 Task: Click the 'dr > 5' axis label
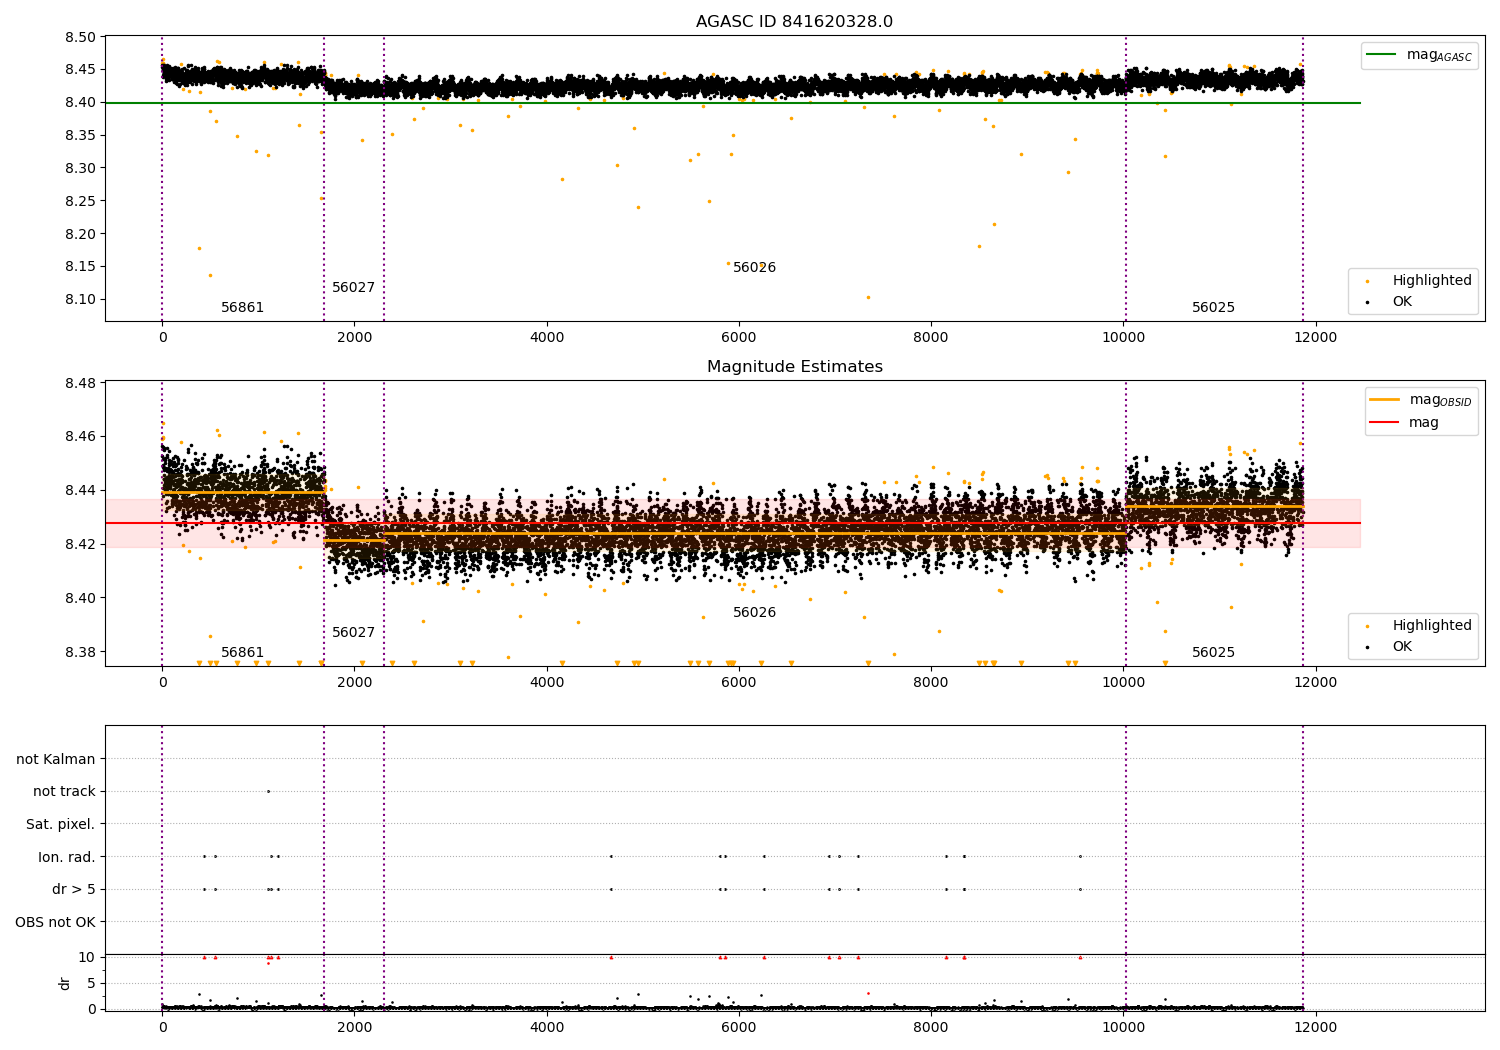pyautogui.click(x=74, y=890)
